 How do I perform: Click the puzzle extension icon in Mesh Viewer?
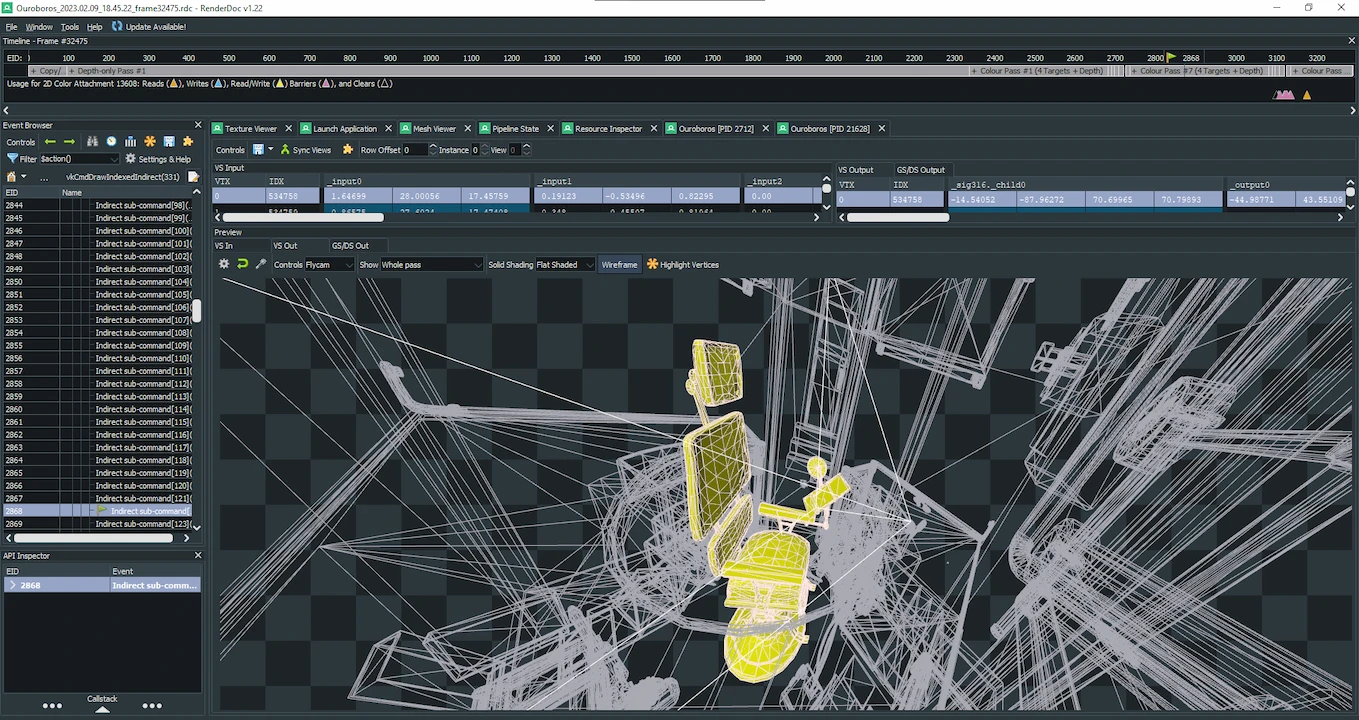pyautogui.click(x=348, y=150)
